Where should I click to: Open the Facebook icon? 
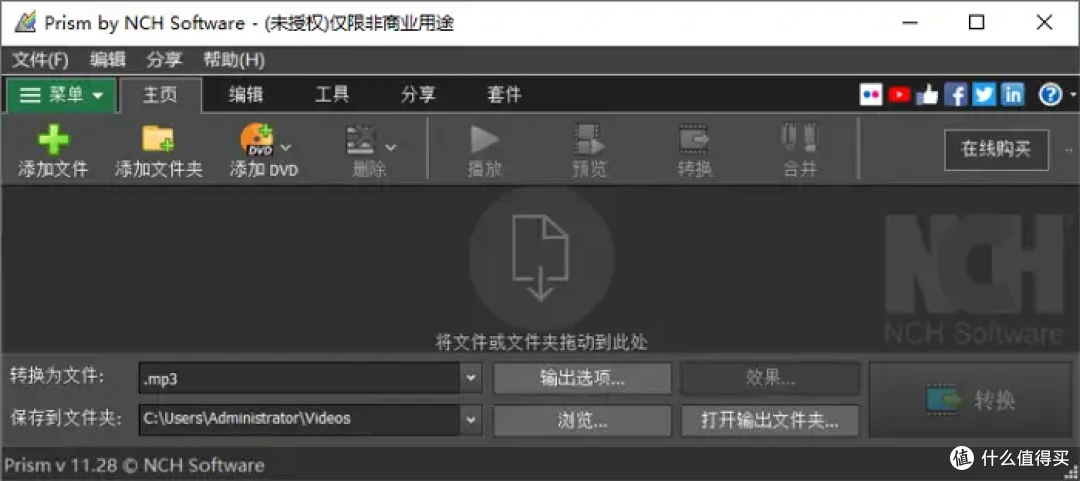(955, 94)
